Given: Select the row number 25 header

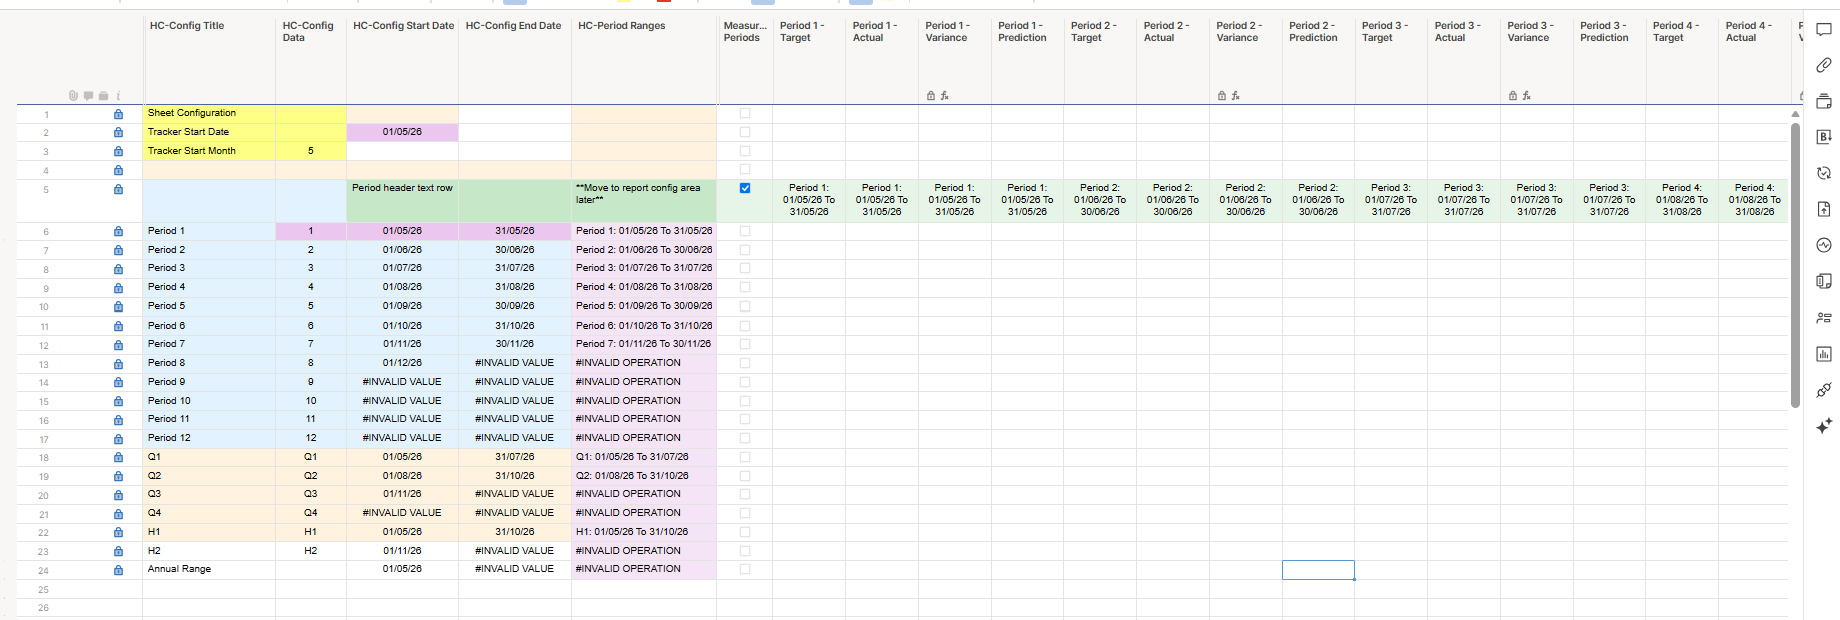Looking at the screenshot, I should click(43, 590).
